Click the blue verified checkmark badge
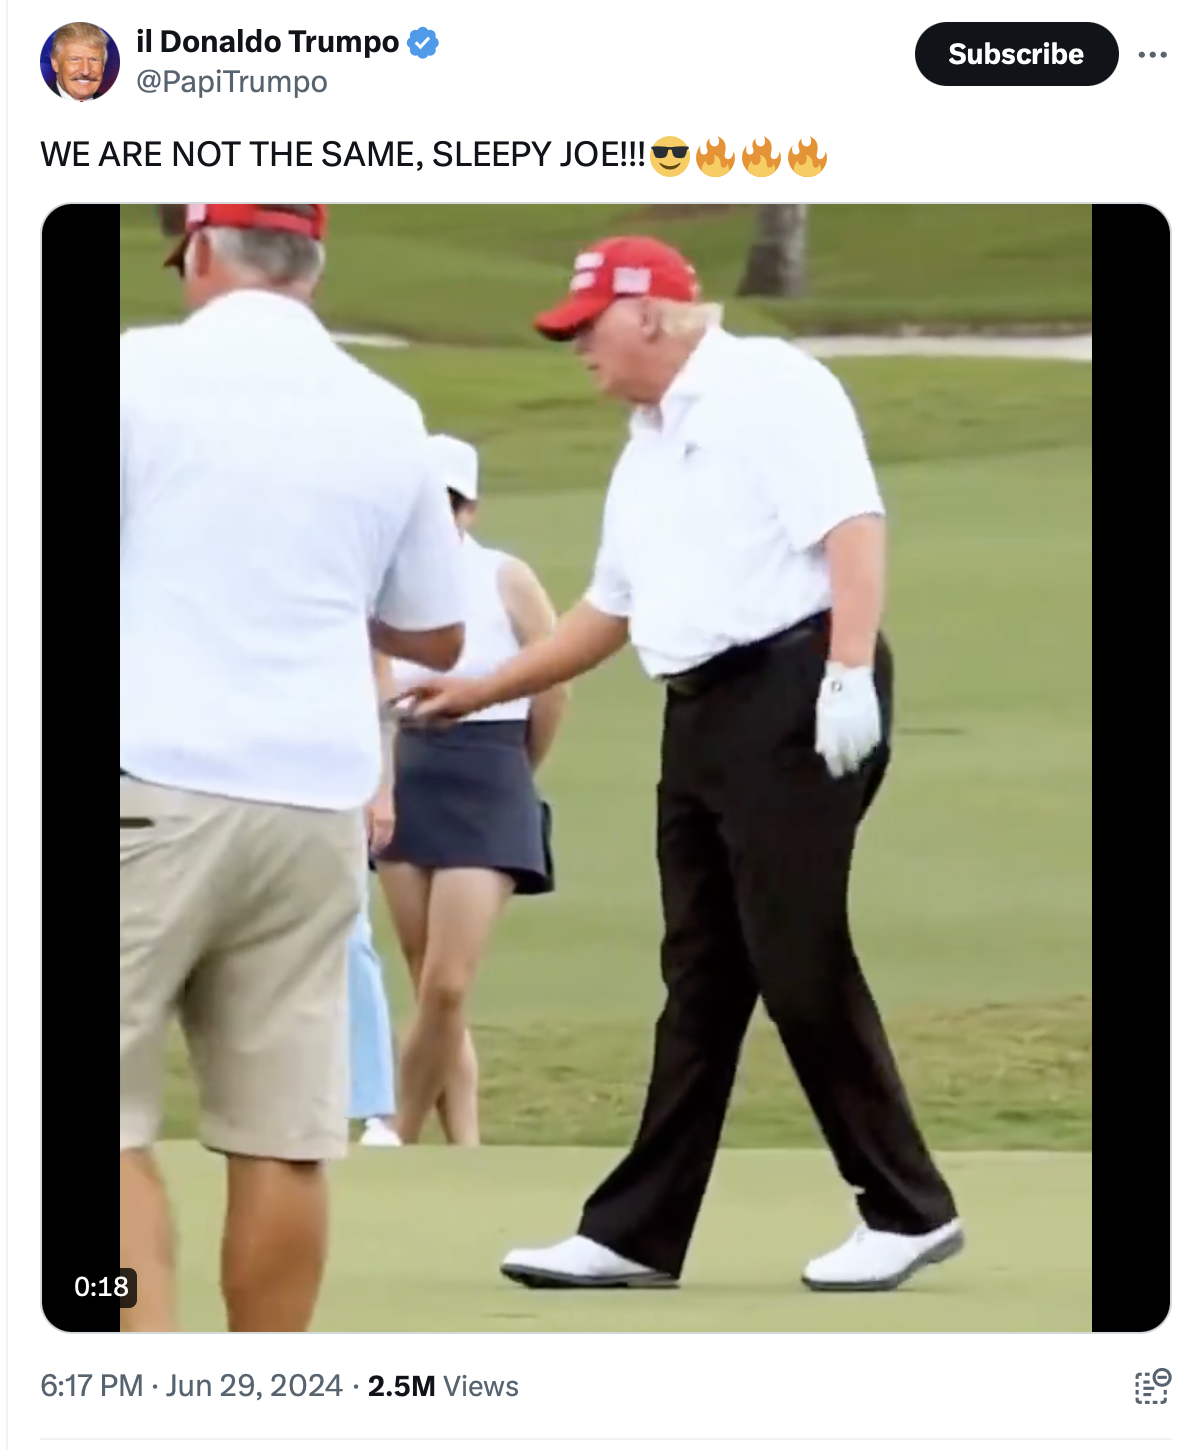This screenshot has width=1204, height=1450. tap(422, 43)
